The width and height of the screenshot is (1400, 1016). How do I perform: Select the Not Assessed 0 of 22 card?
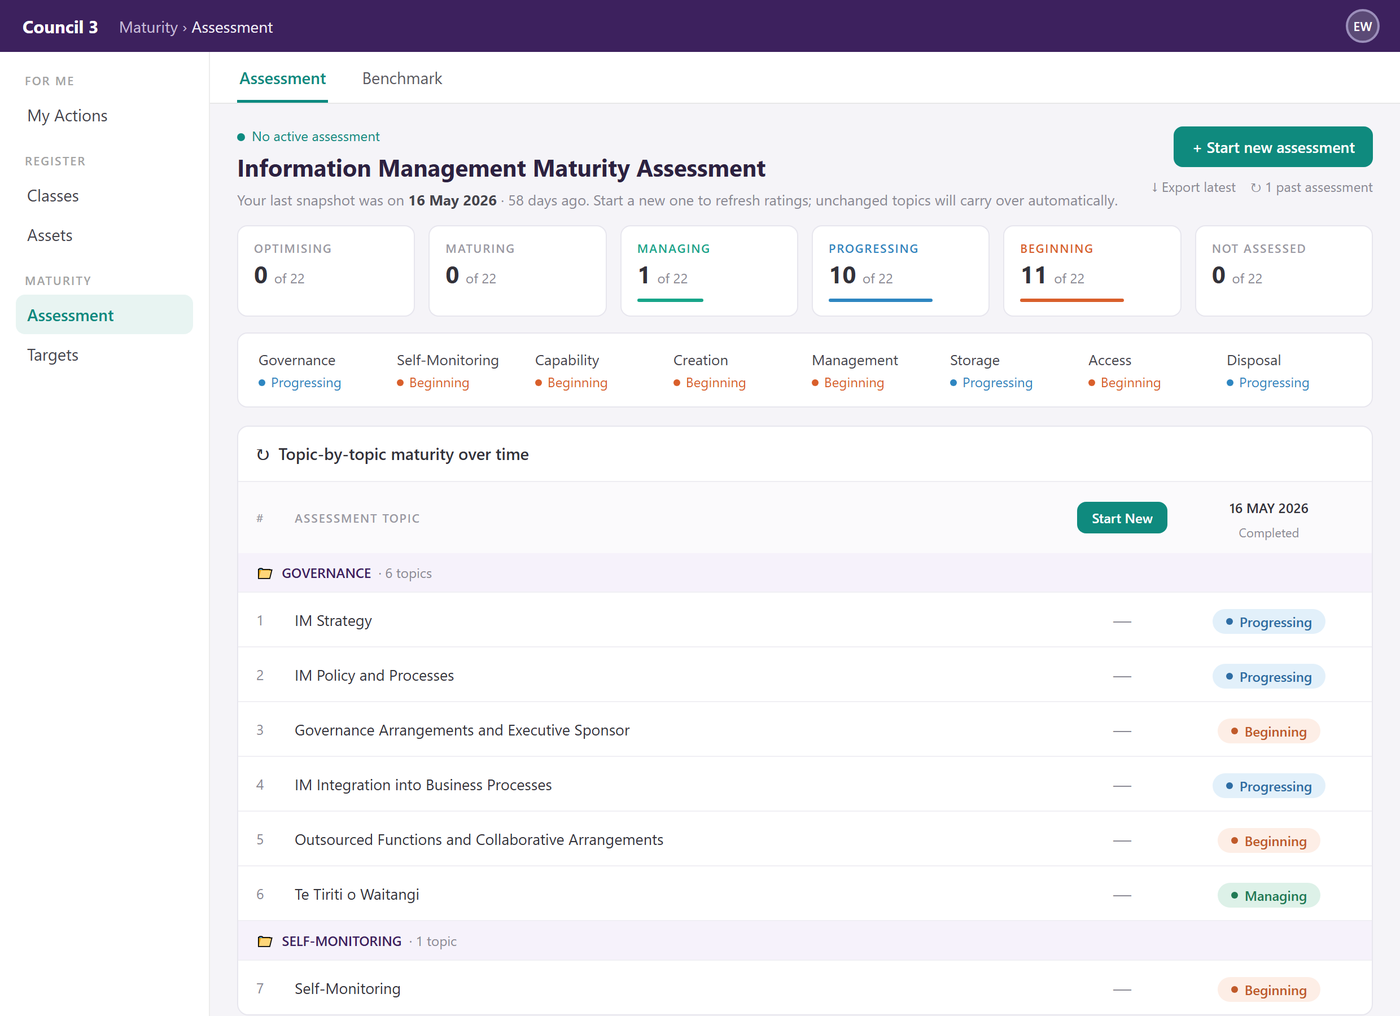pyautogui.click(x=1284, y=270)
